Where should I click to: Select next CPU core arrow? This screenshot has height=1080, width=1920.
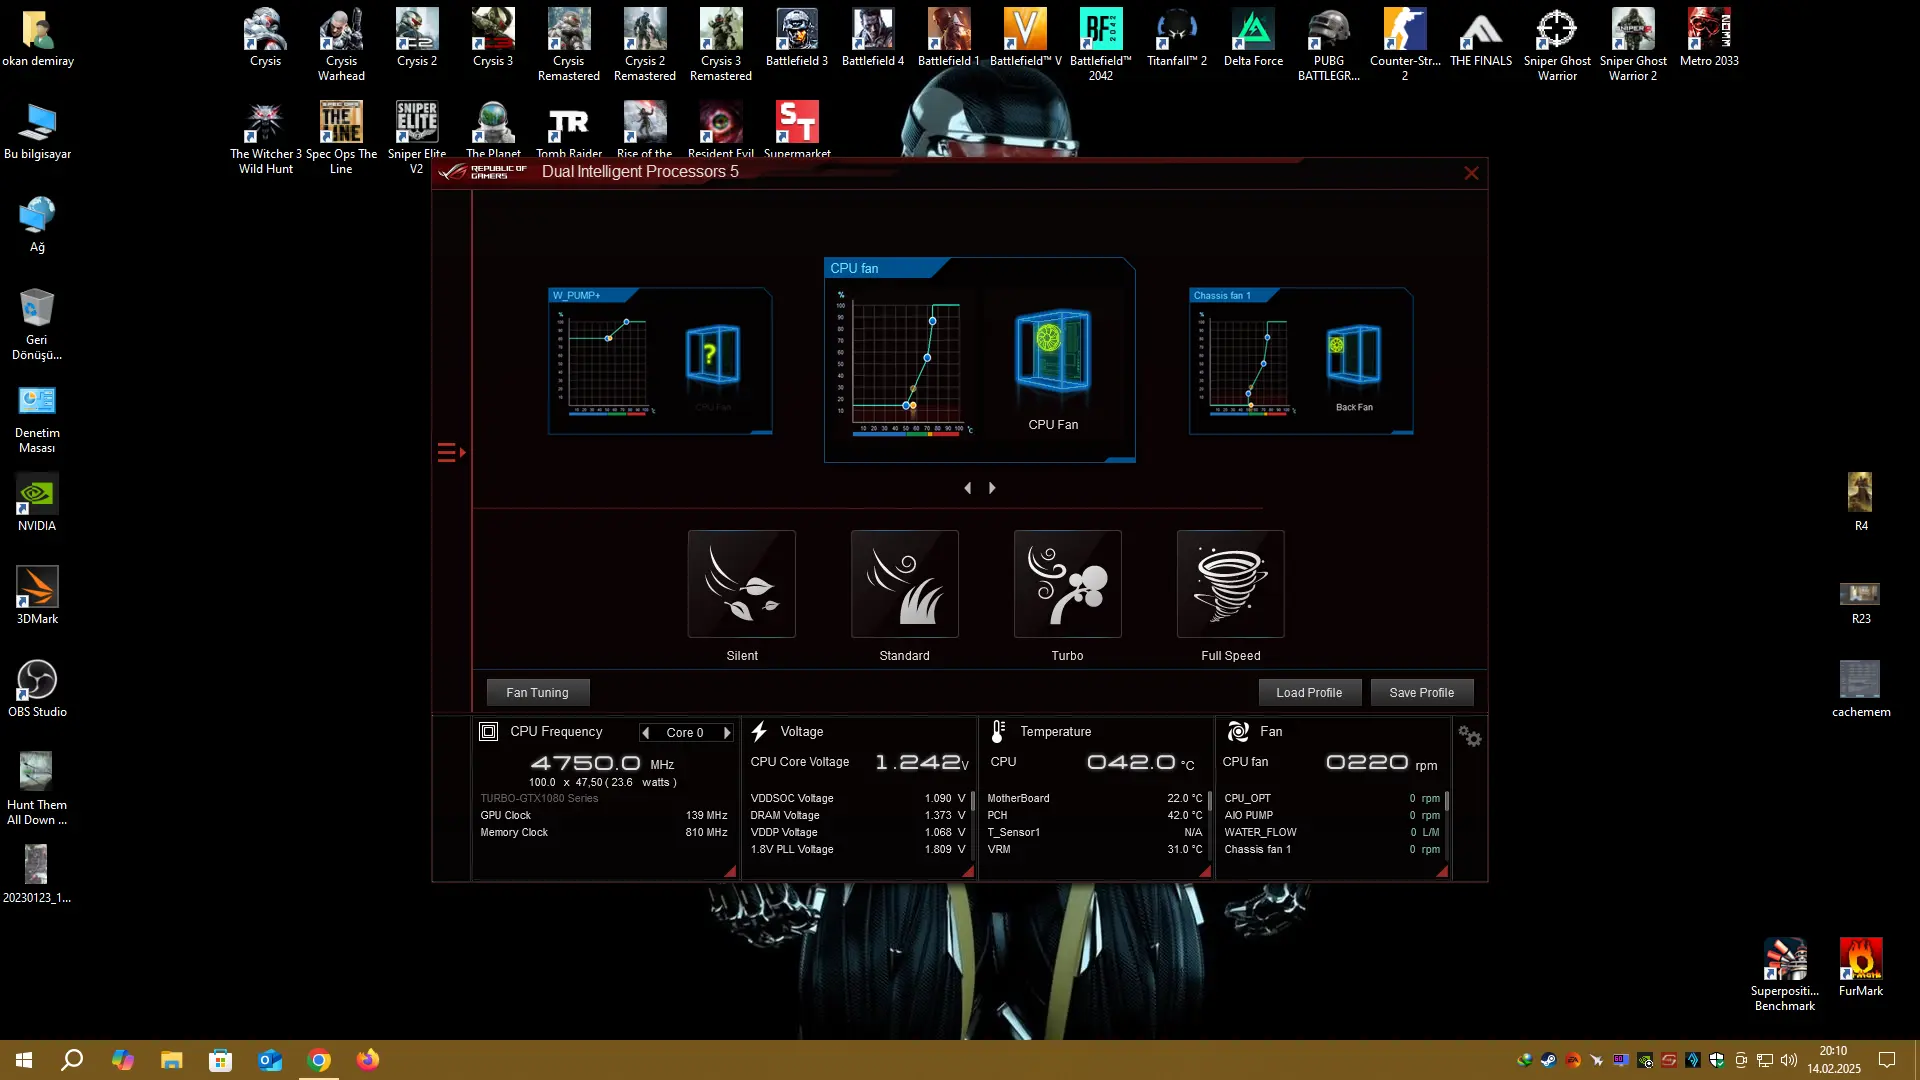(x=727, y=733)
